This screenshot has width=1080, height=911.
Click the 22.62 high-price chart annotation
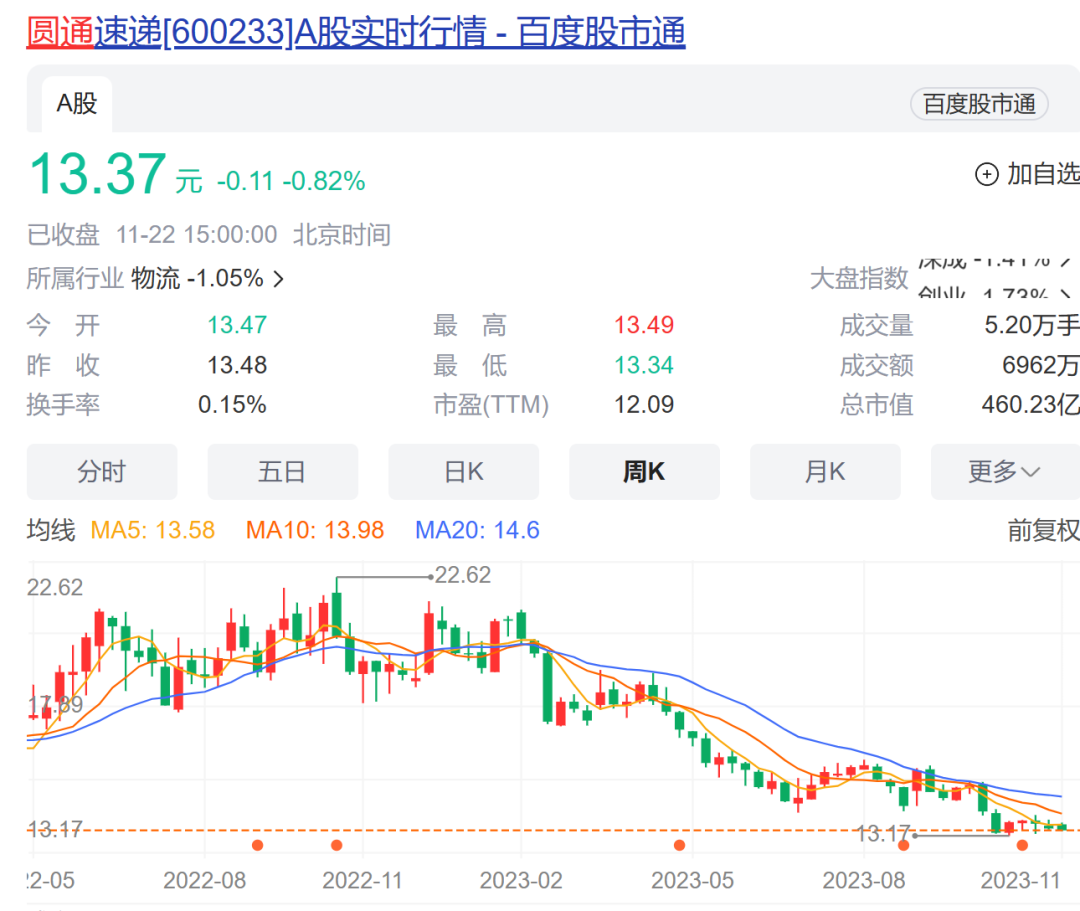(462, 575)
